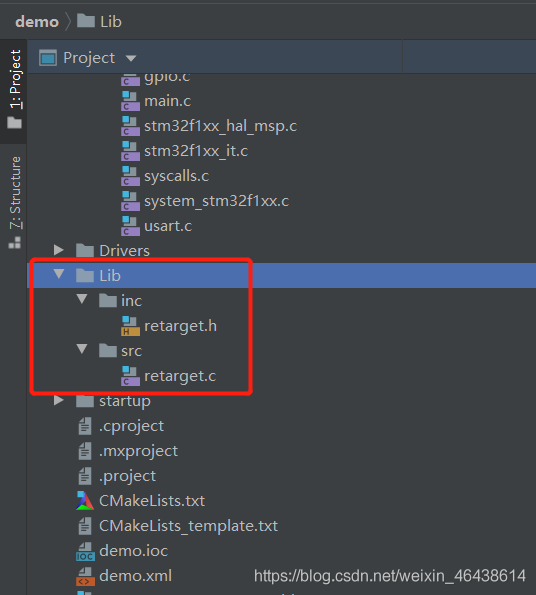The image size is (536, 595).
Task: Select .mxproject file name
Action: (x=138, y=452)
